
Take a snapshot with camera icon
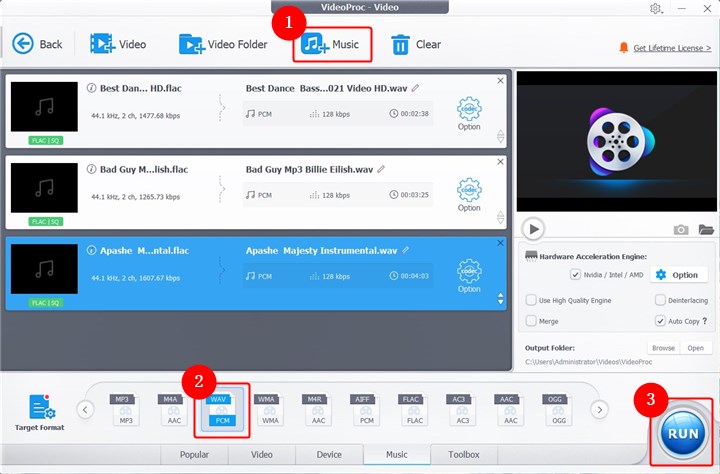point(681,229)
